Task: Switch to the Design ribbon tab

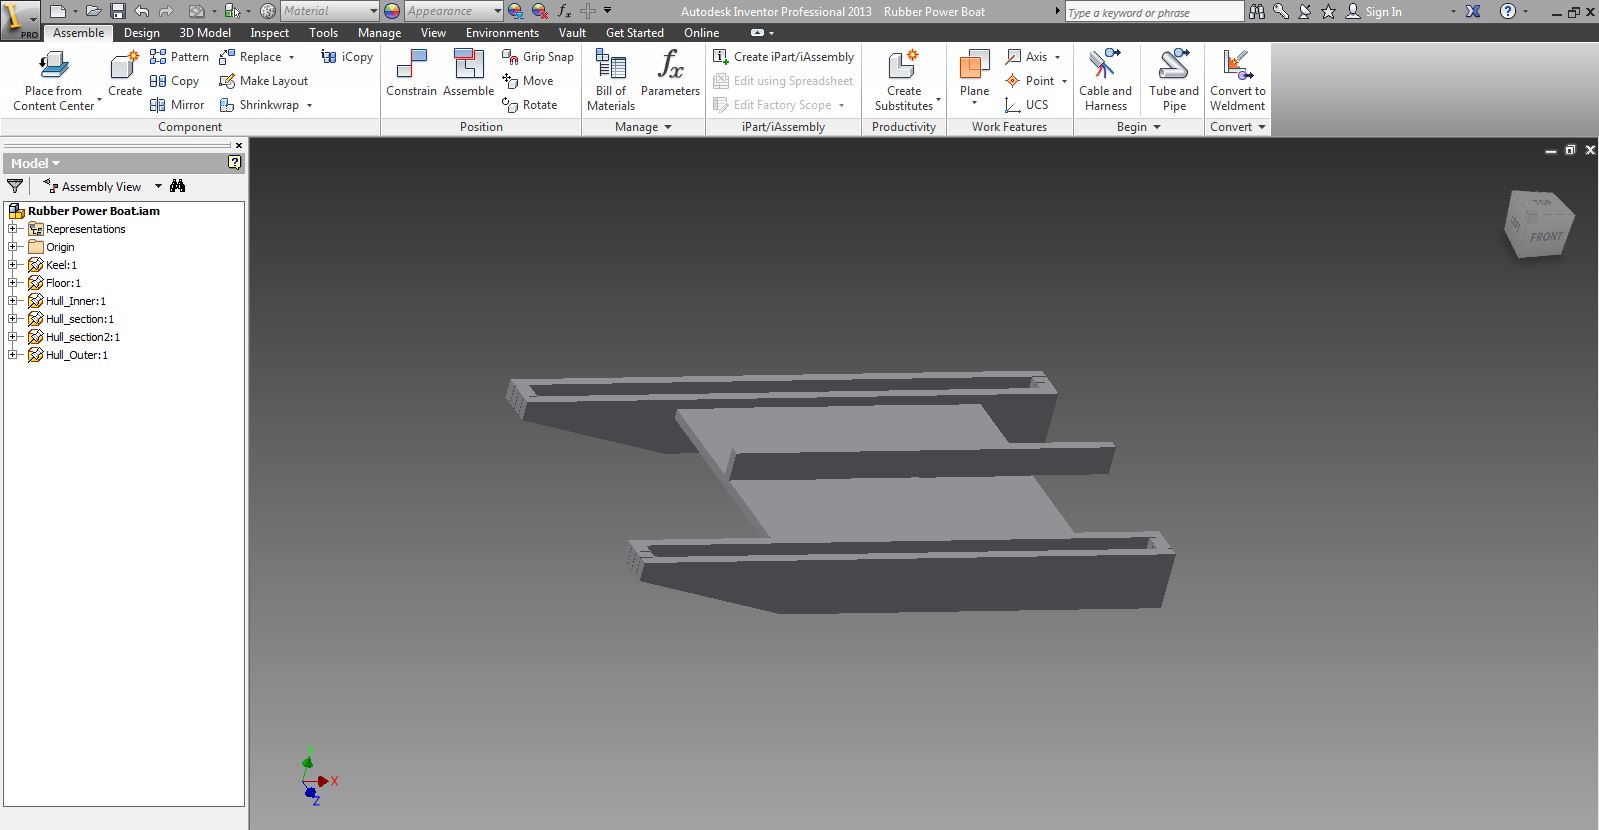Action: pos(141,33)
